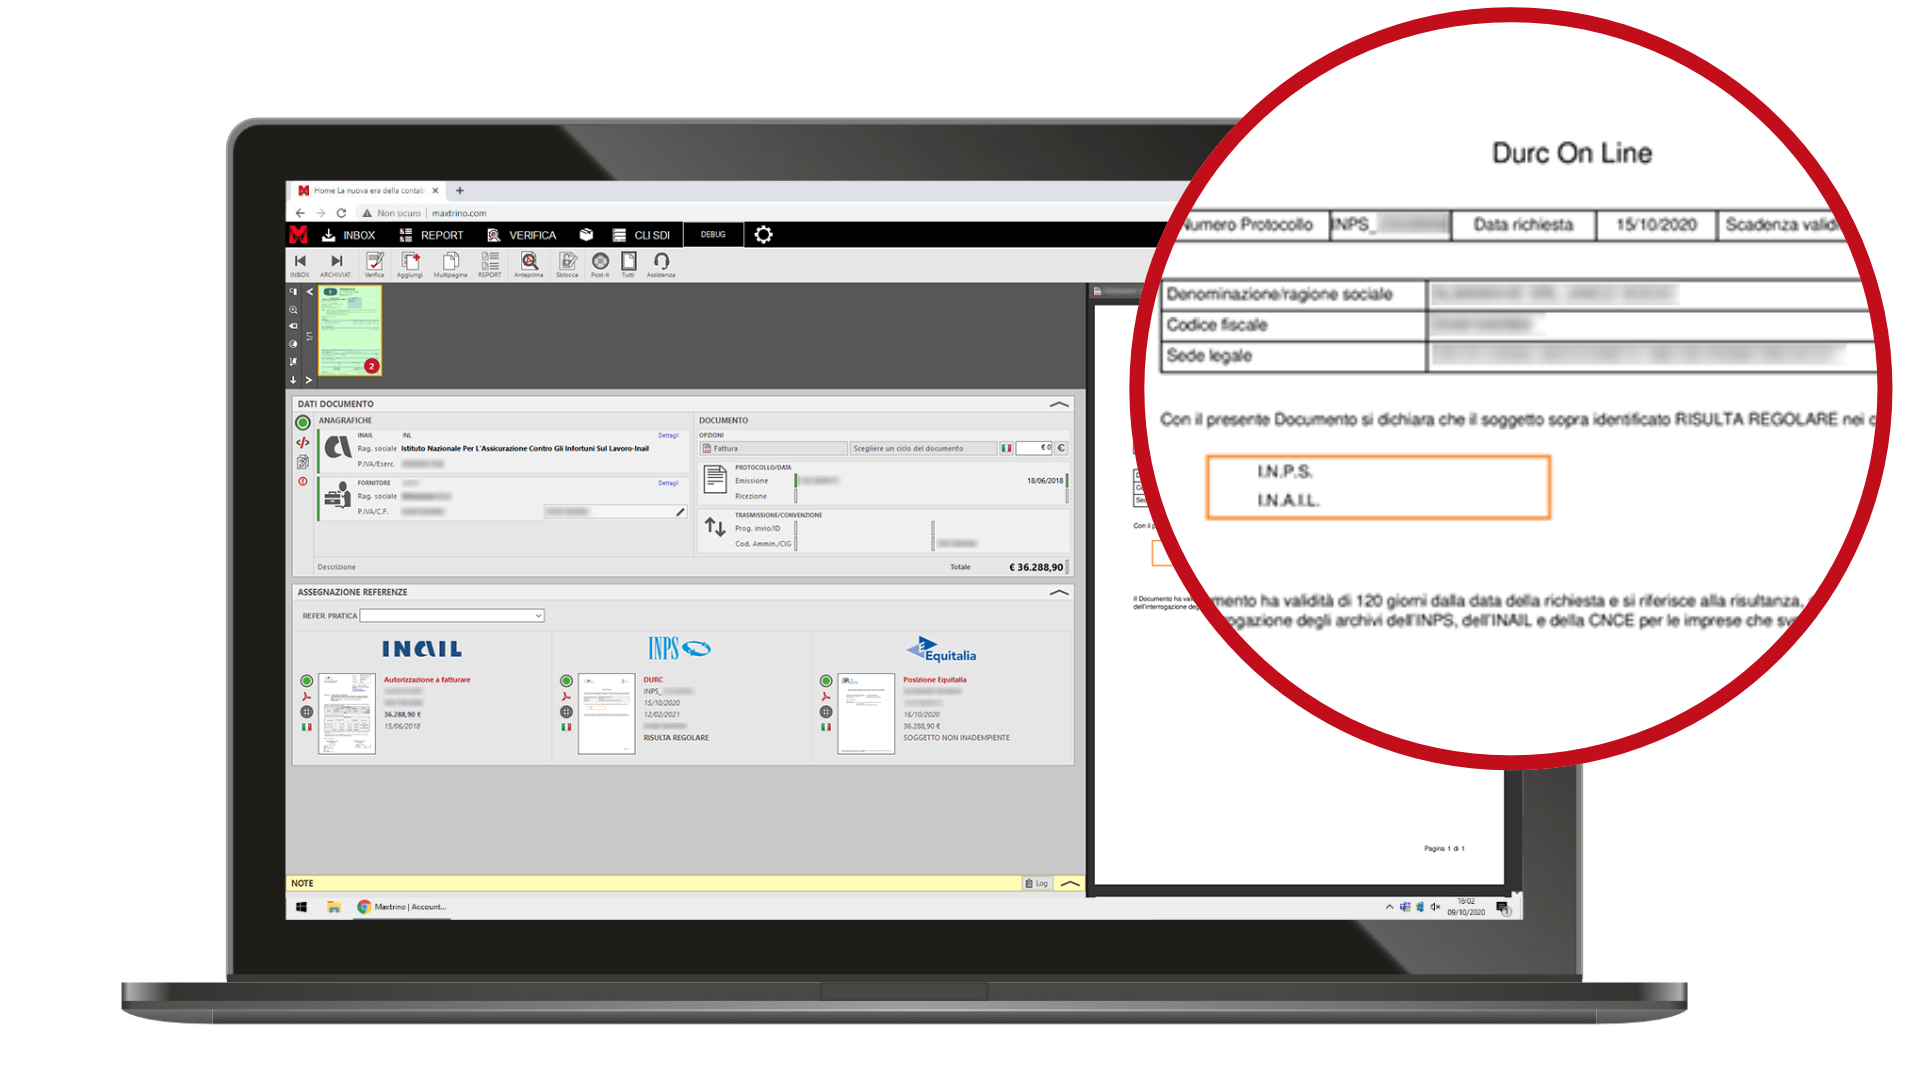
Task: Click the ARCHIVIAT. next arrow icon
Action: [x=336, y=265]
